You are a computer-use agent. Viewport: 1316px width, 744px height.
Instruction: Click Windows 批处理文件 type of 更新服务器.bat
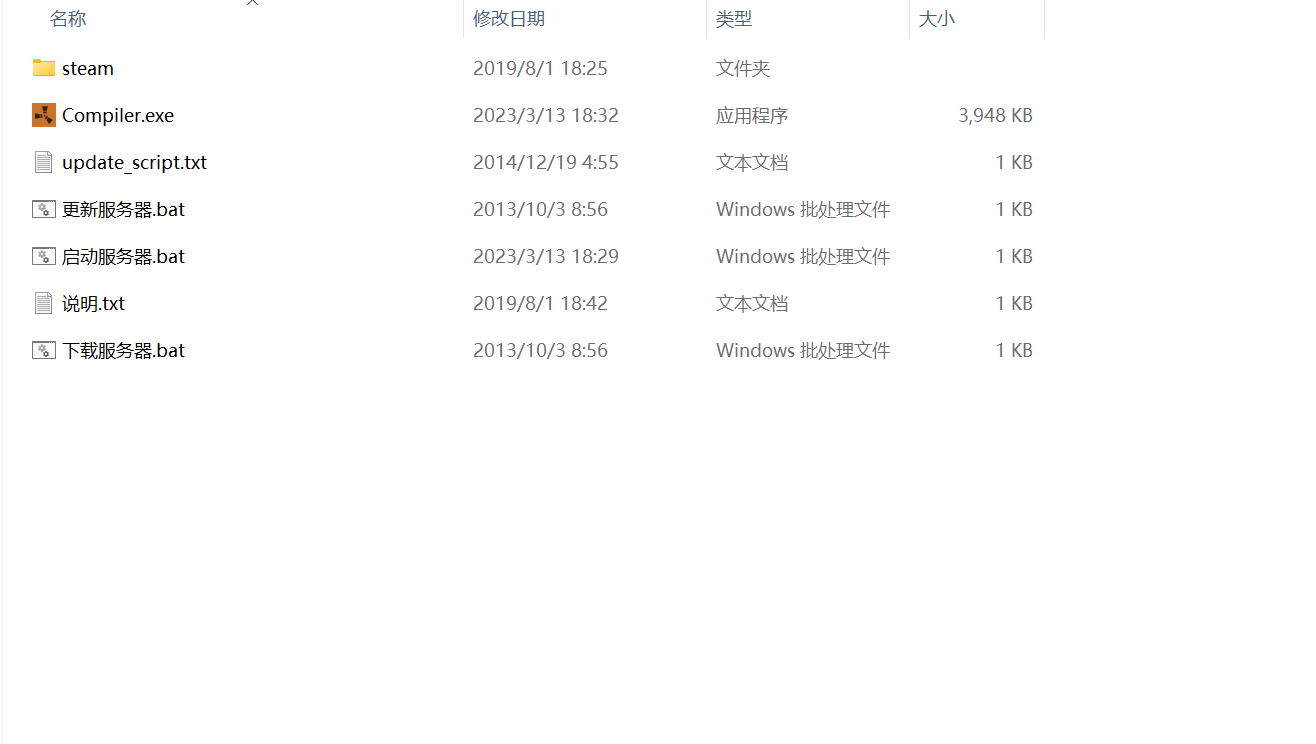803,209
